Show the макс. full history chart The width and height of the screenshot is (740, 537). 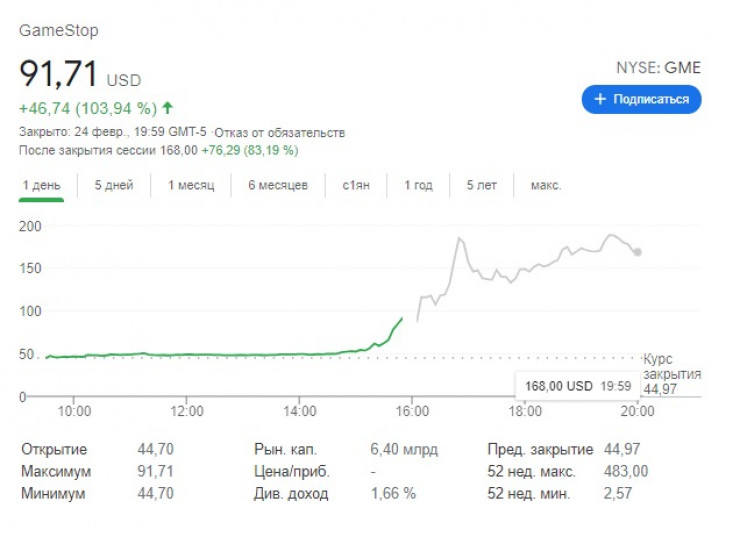tap(546, 185)
